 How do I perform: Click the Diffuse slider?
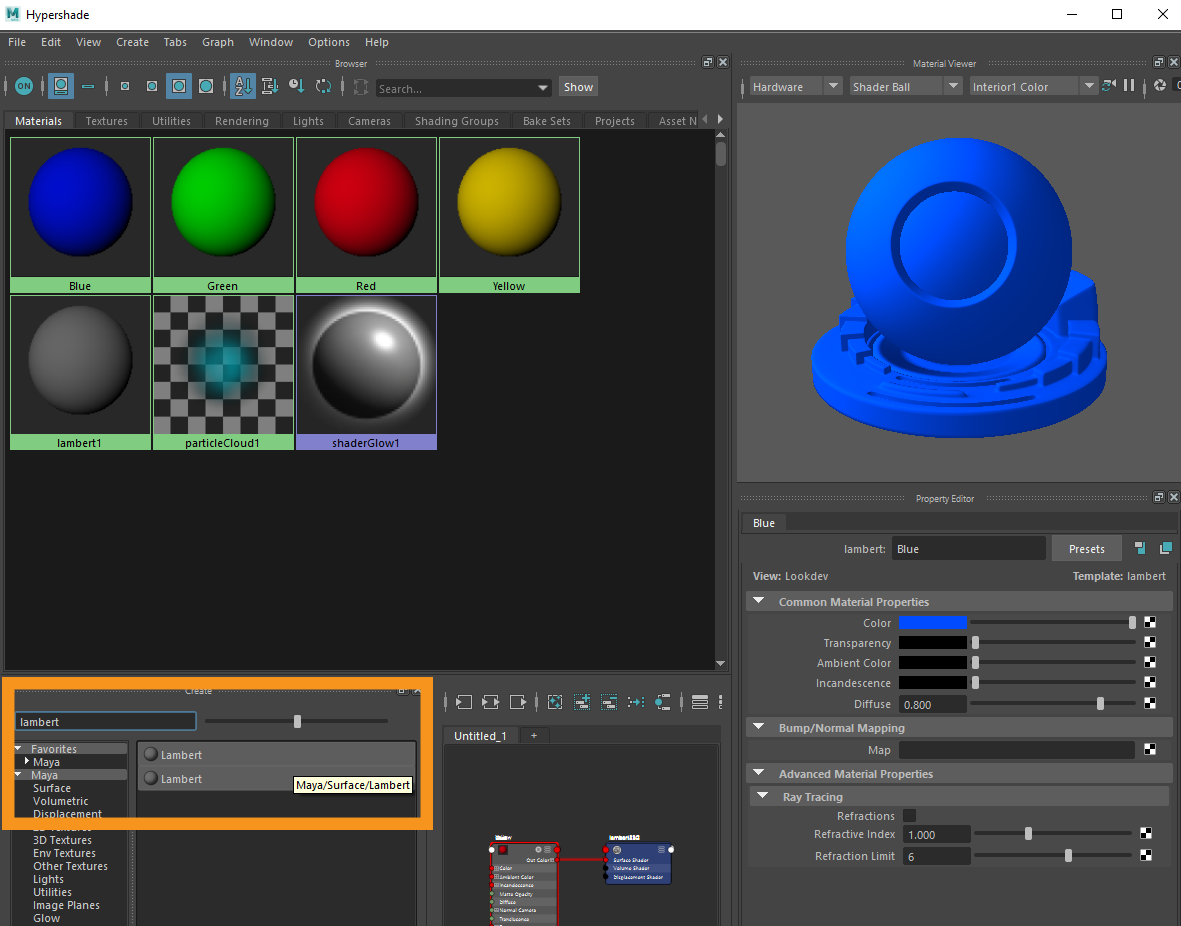click(x=1052, y=704)
